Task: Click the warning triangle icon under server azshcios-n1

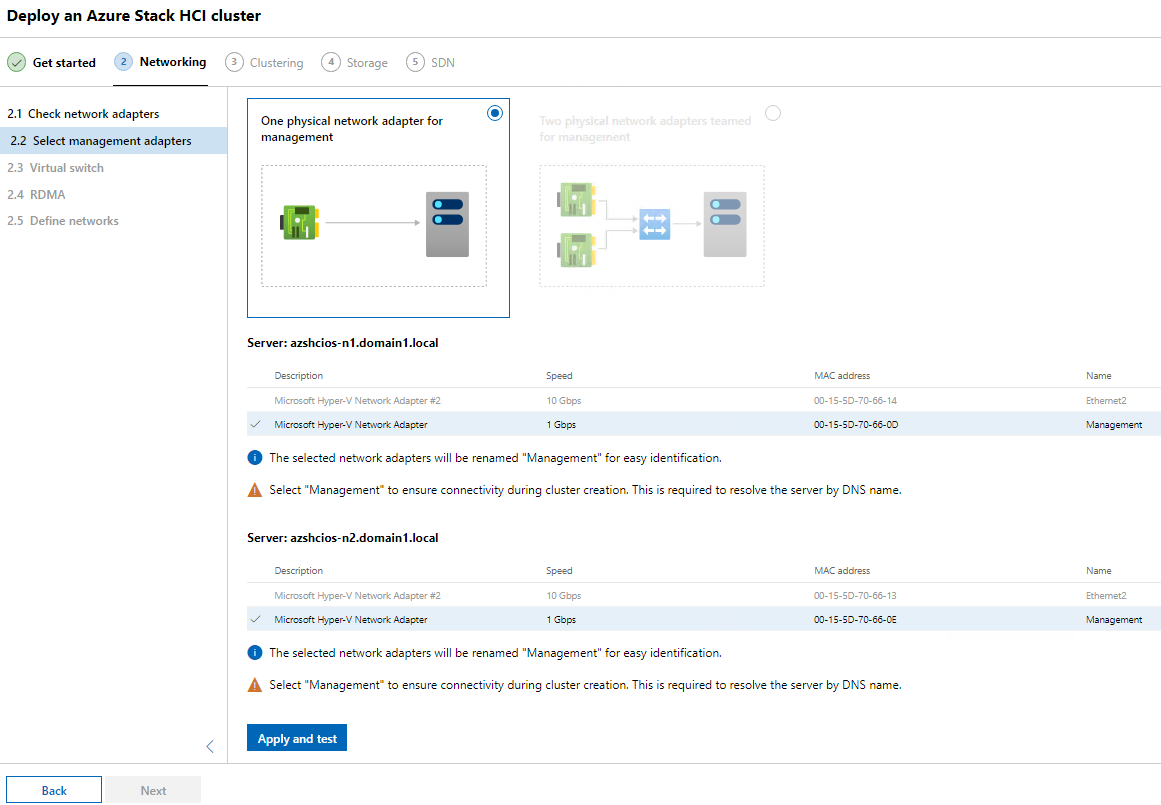Action: coord(254,489)
